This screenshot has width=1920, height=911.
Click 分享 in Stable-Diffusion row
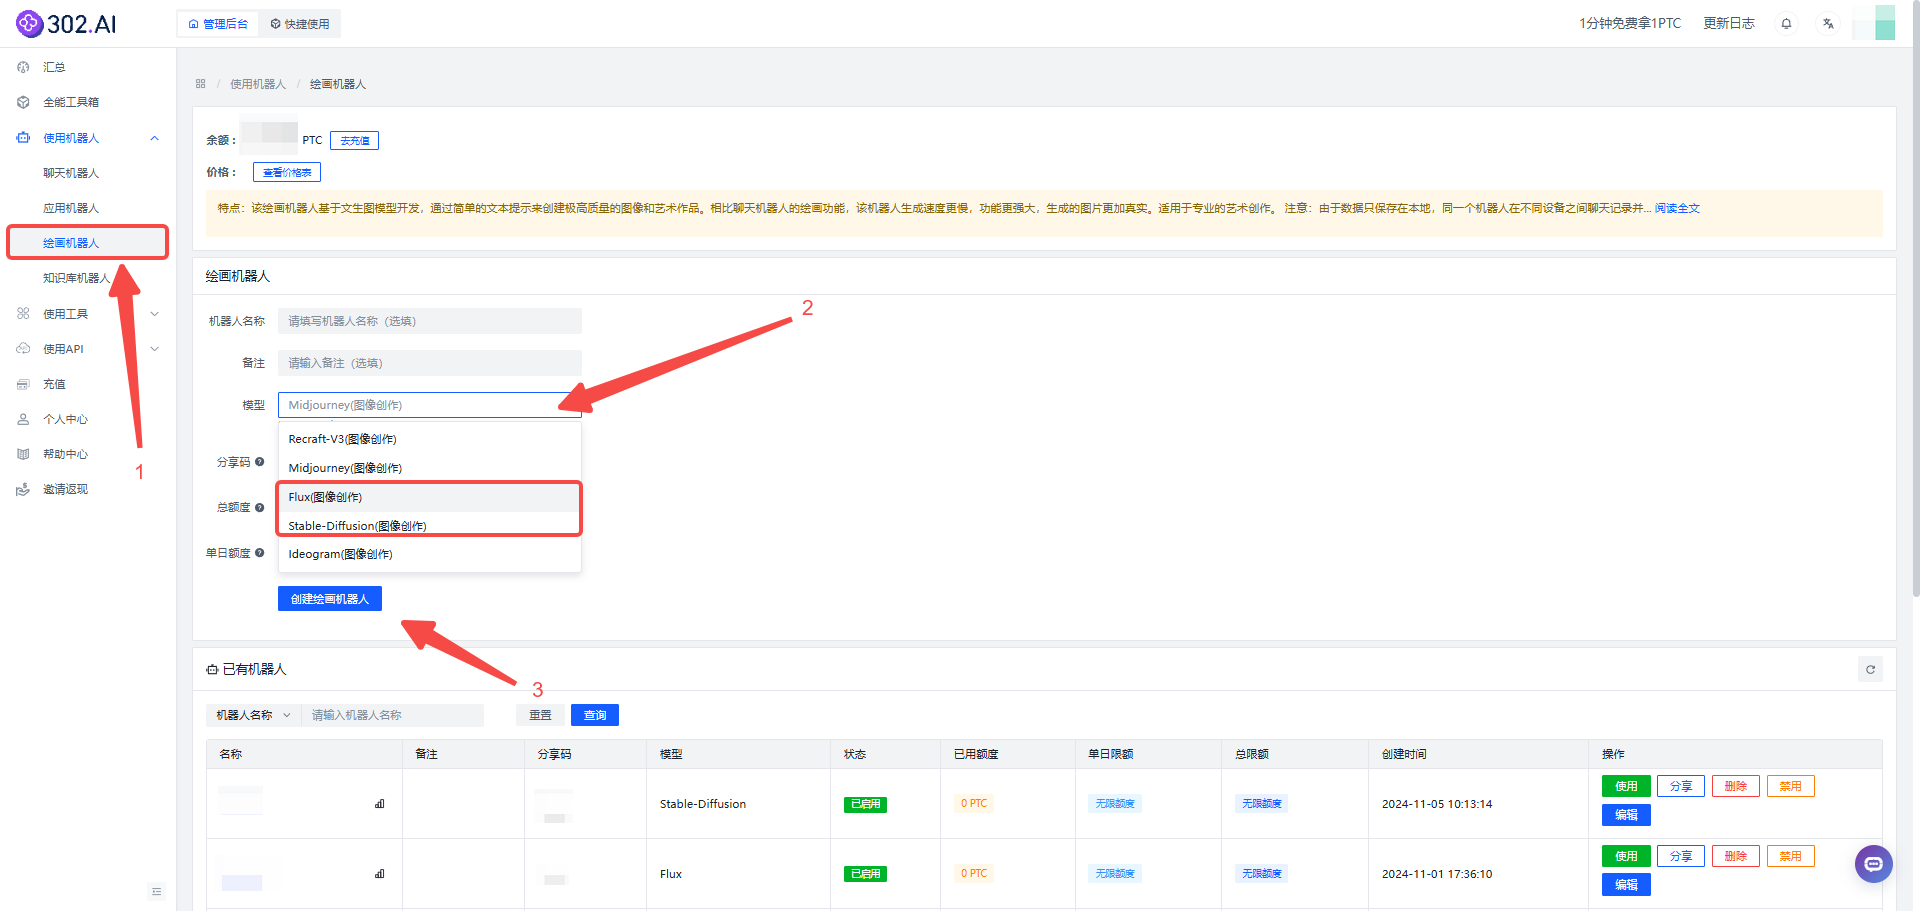click(1681, 786)
